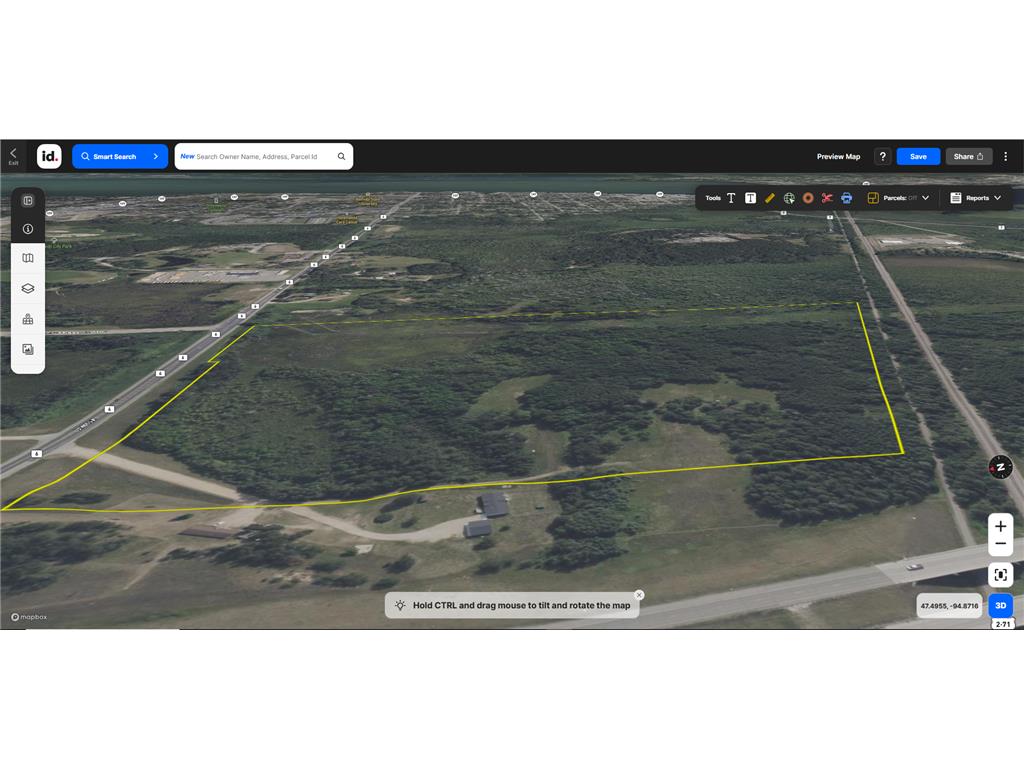The image size is (1024, 768).
Task: Expand the Reports dropdown chevron
Action: (997, 198)
